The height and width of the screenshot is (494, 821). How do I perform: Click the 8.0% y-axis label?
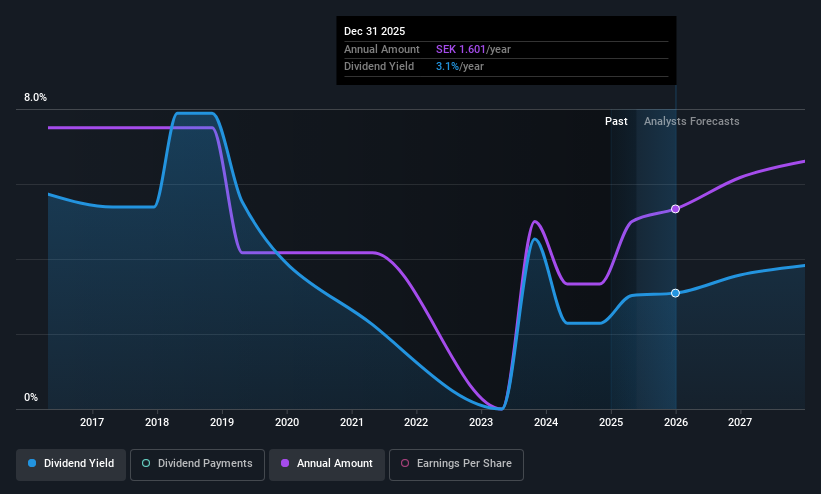click(35, 97)
